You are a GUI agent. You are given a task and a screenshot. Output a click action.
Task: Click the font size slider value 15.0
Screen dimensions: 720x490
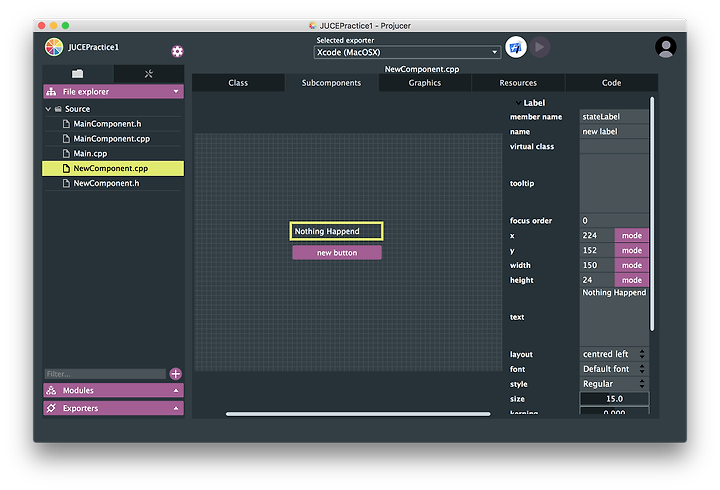point(614,399)
